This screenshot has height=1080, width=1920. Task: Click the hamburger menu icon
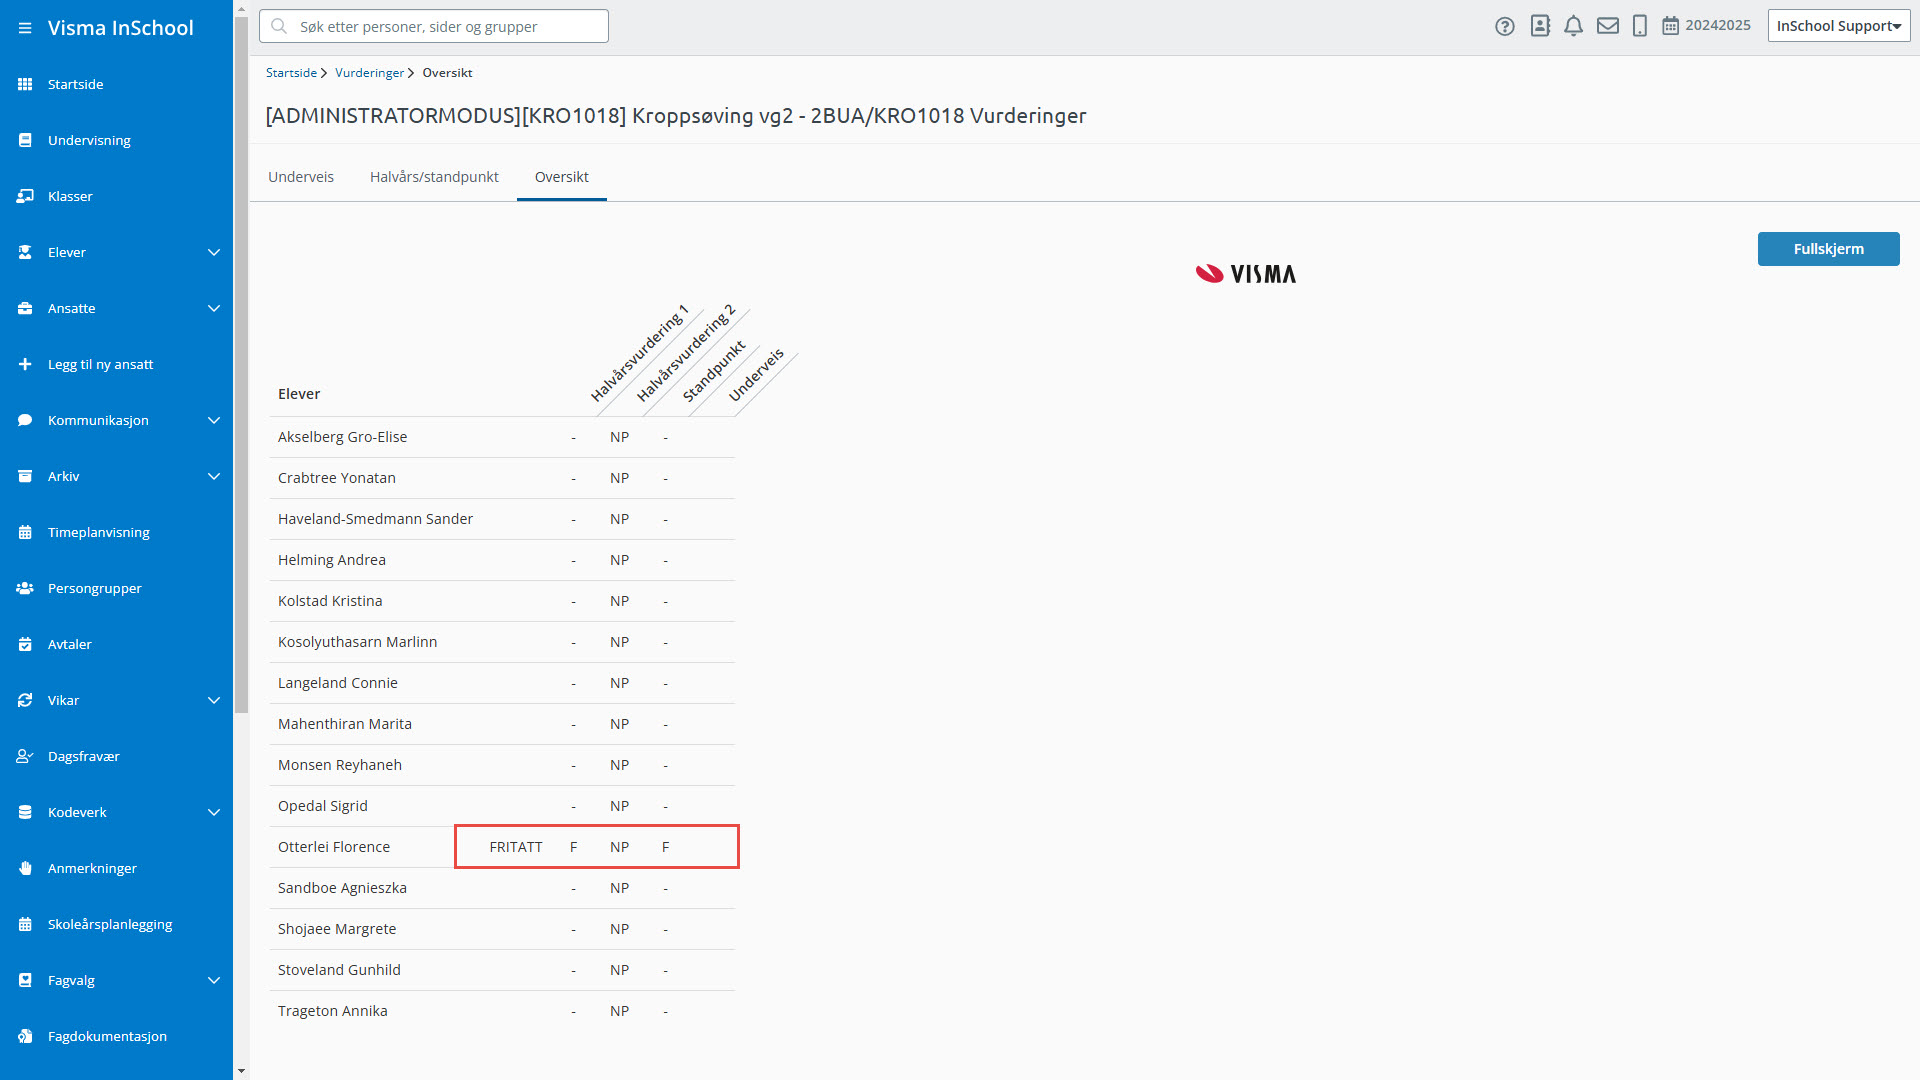point(25,28)
